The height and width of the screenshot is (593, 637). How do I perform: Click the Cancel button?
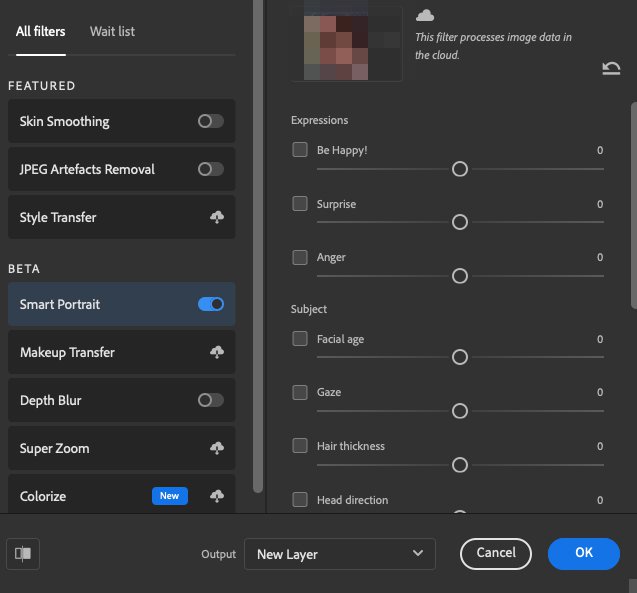tap(496, 553)
